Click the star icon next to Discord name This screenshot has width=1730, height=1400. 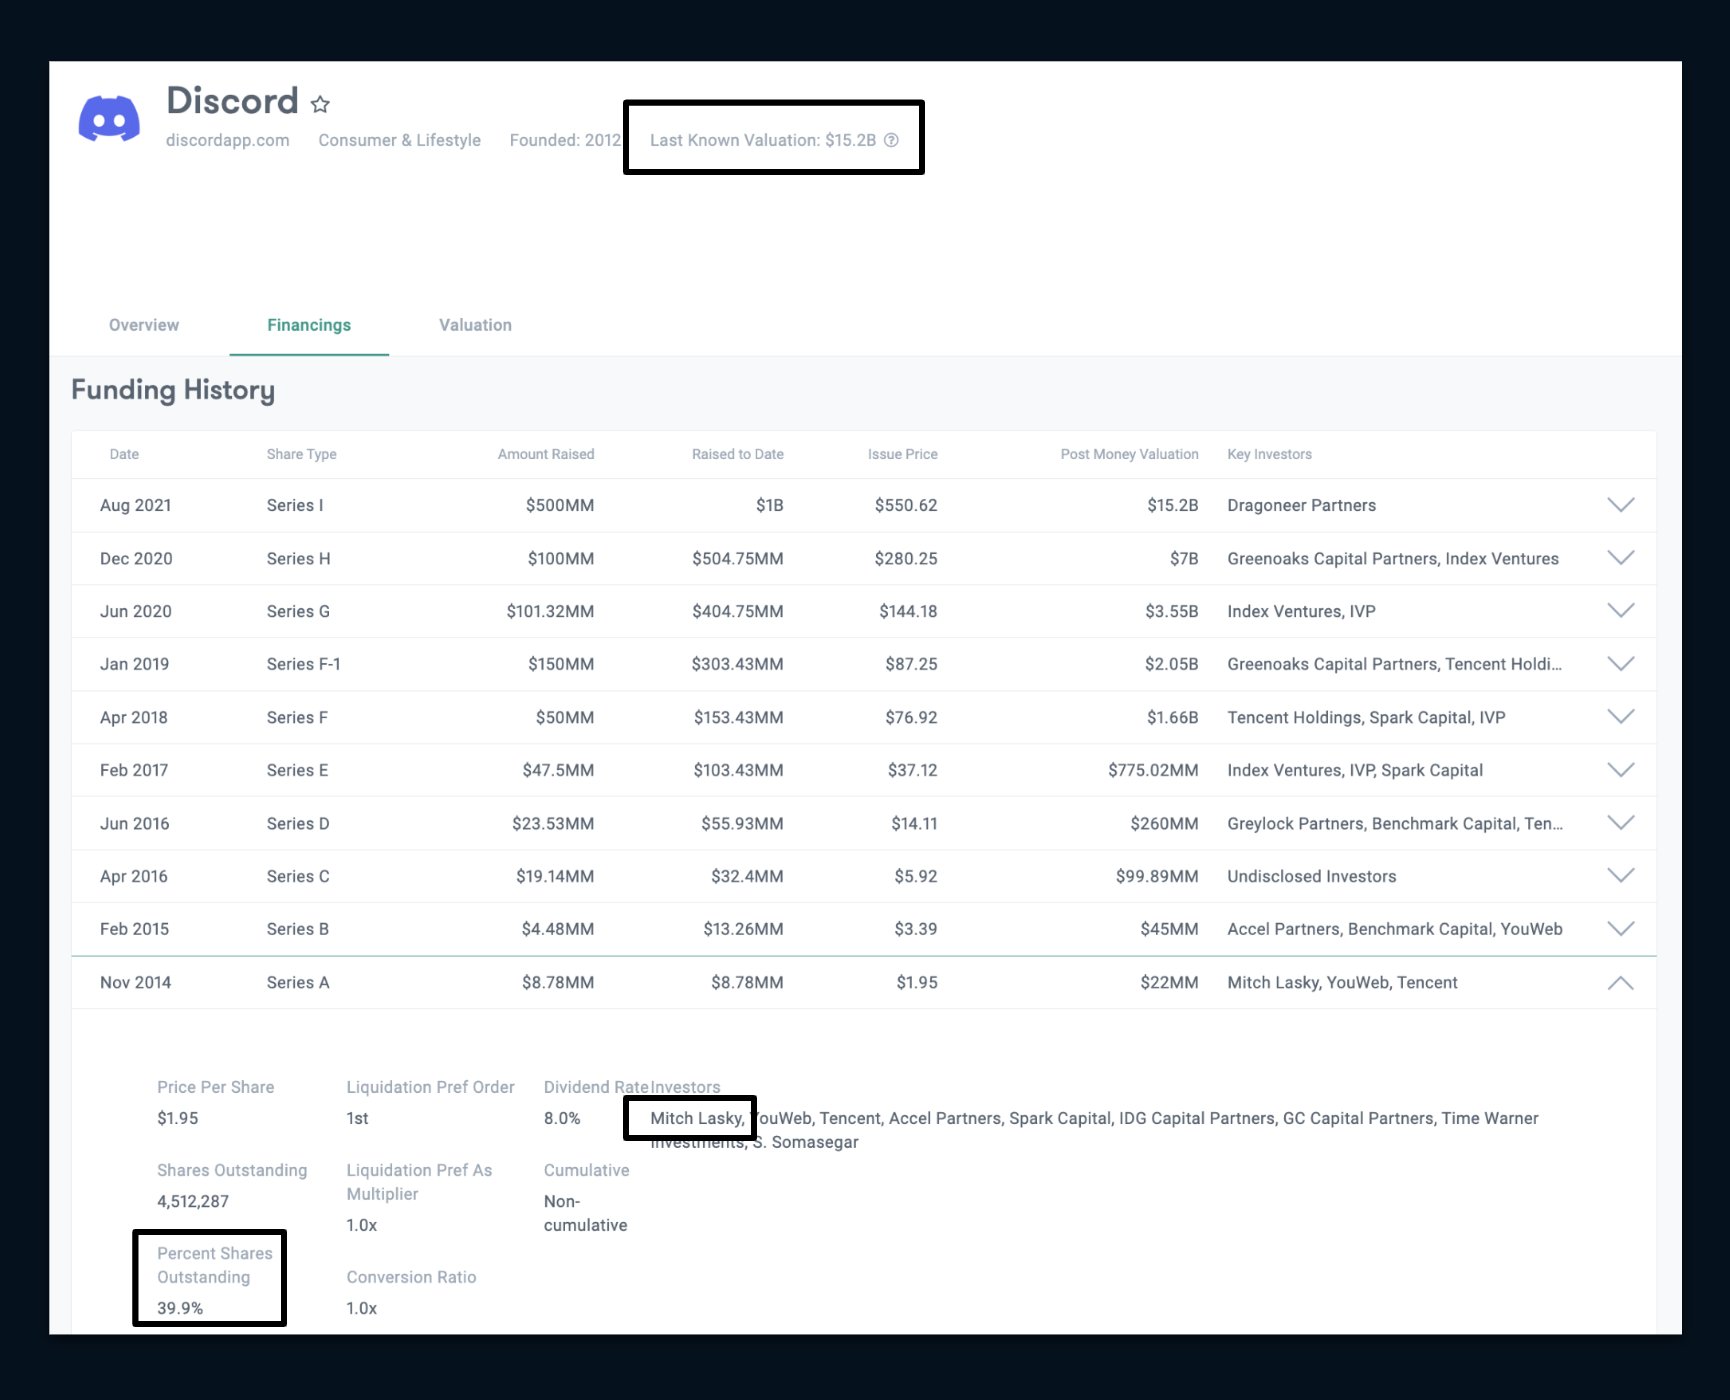coord(321,103)
